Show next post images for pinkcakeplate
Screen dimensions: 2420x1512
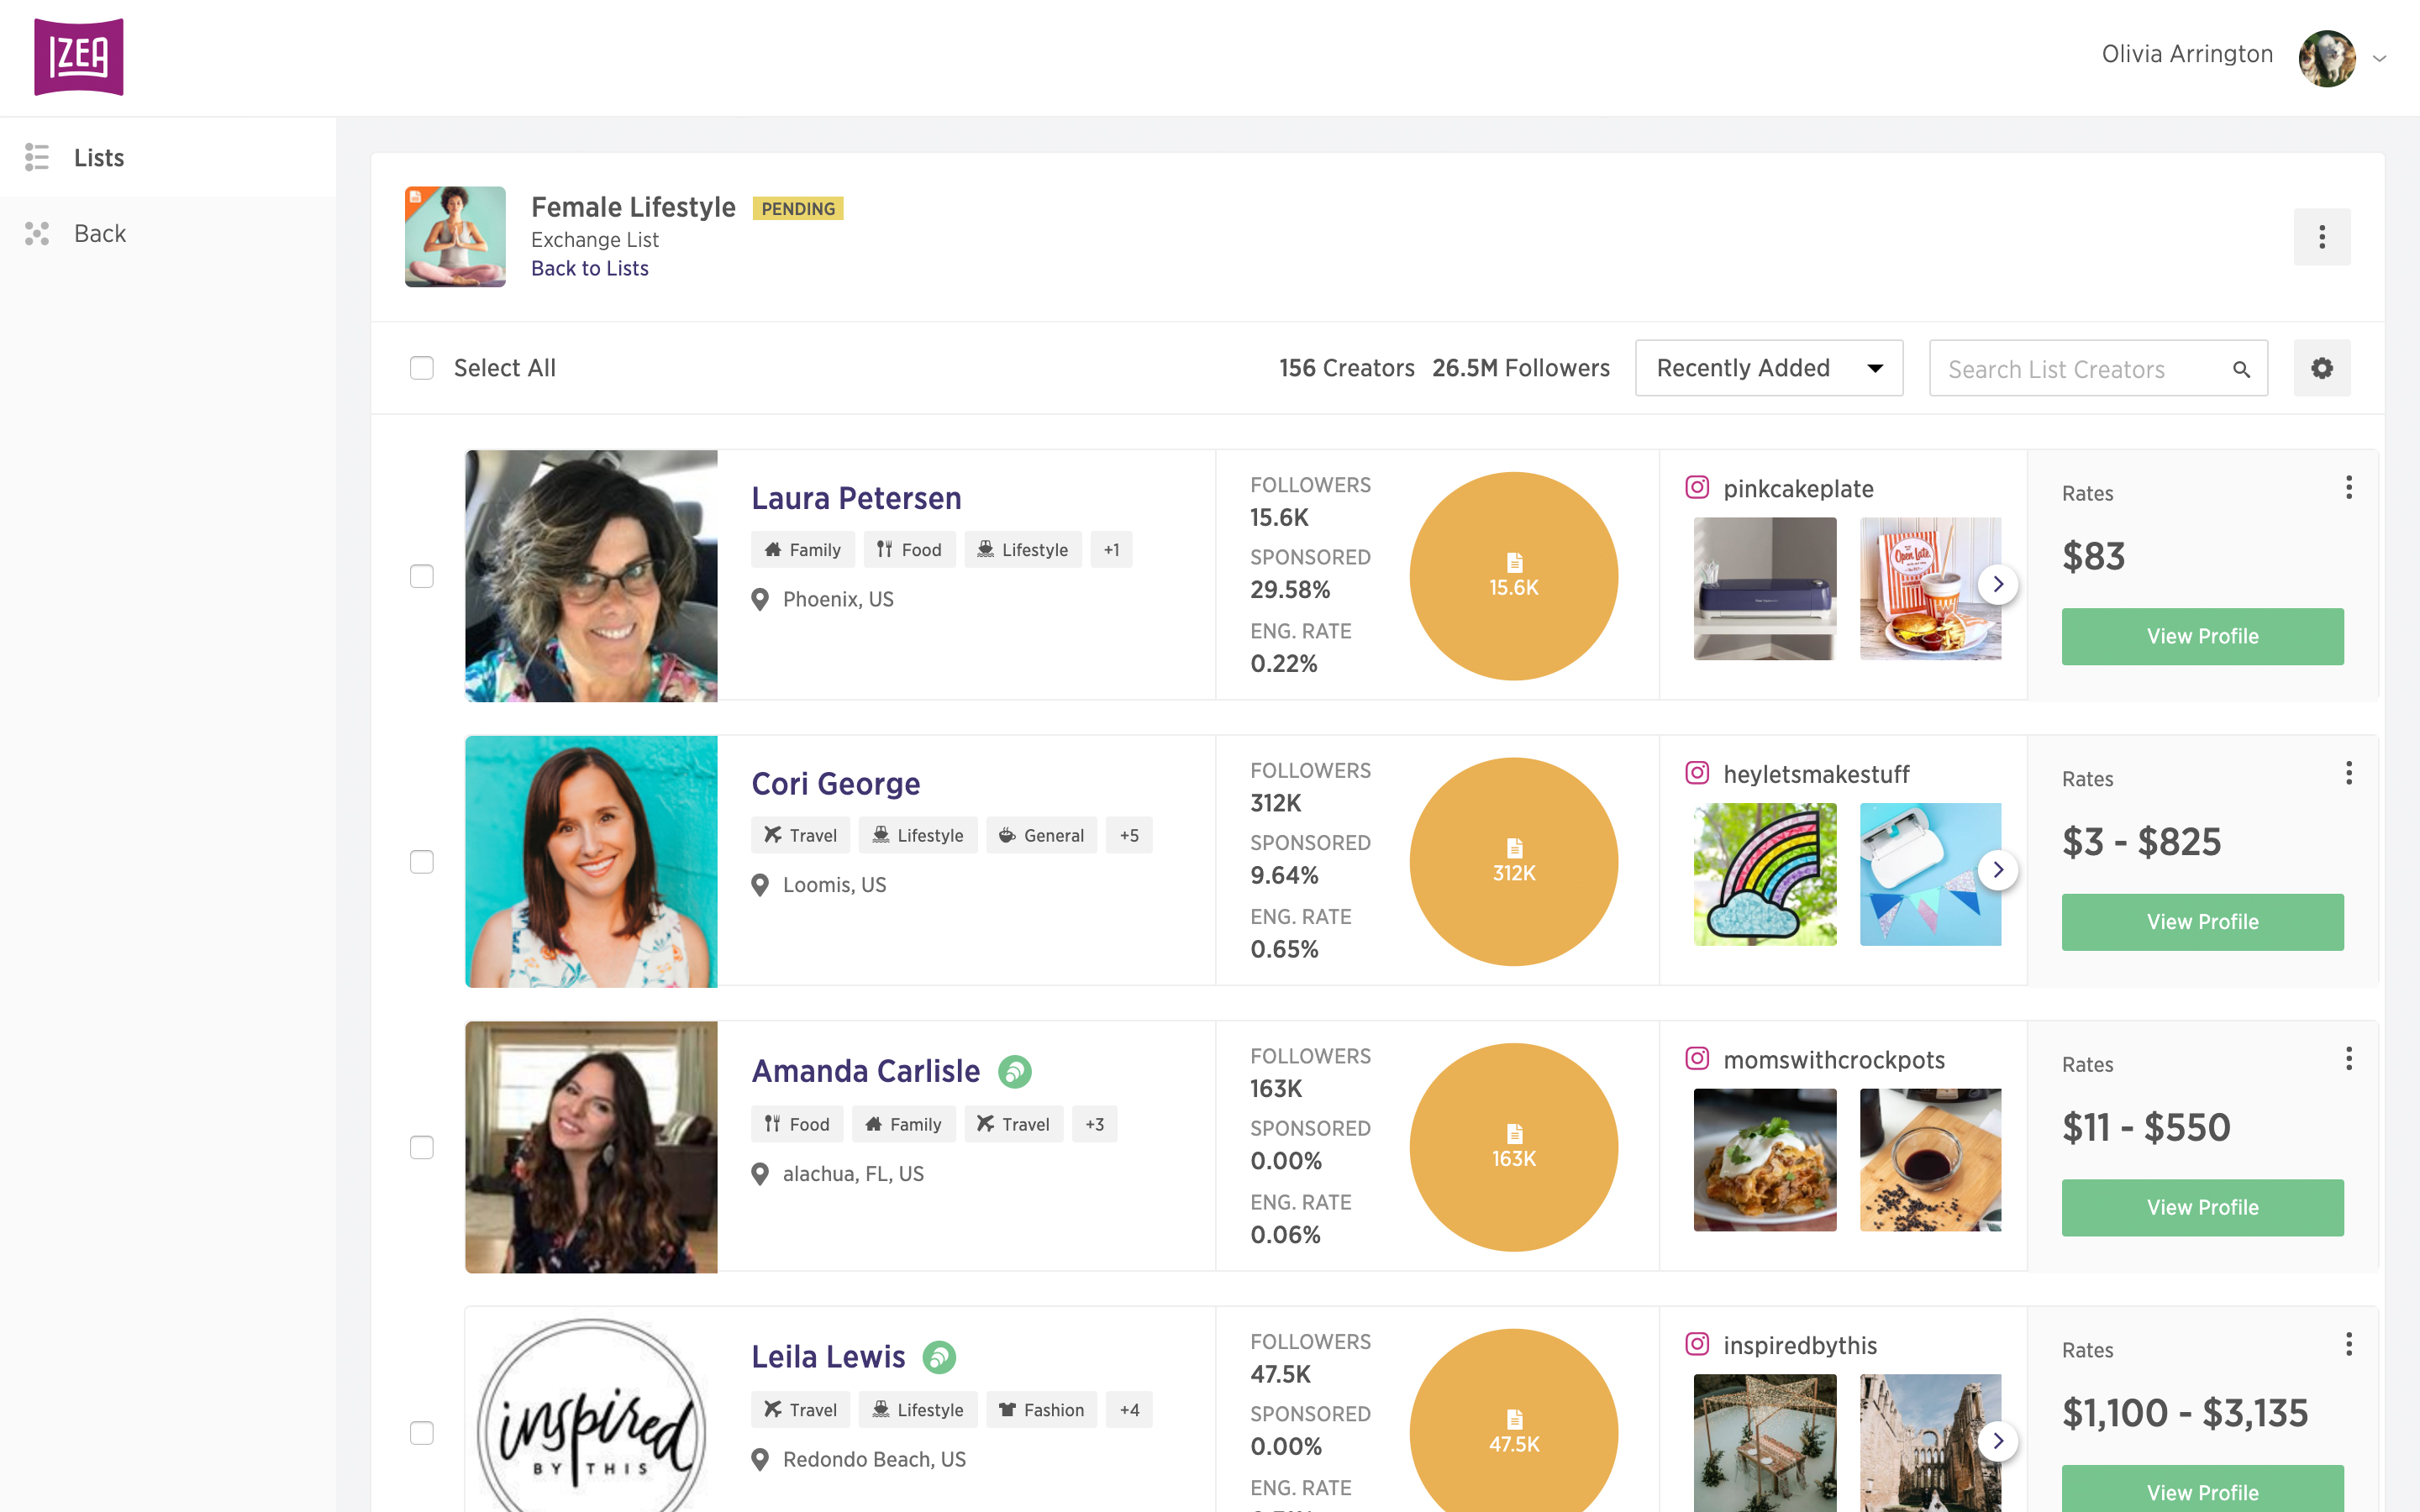point(1997,584)
